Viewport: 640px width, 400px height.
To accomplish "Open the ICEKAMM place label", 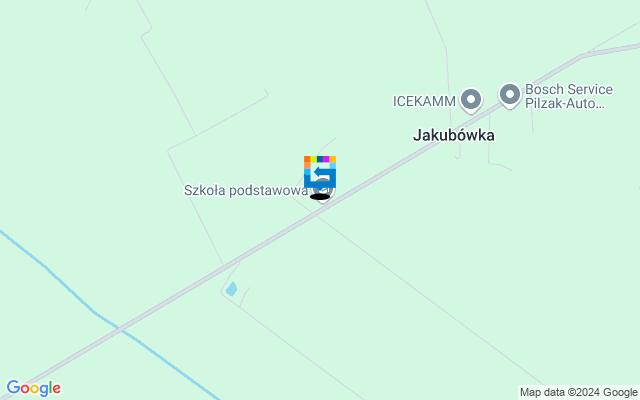I will coord(424,101).
